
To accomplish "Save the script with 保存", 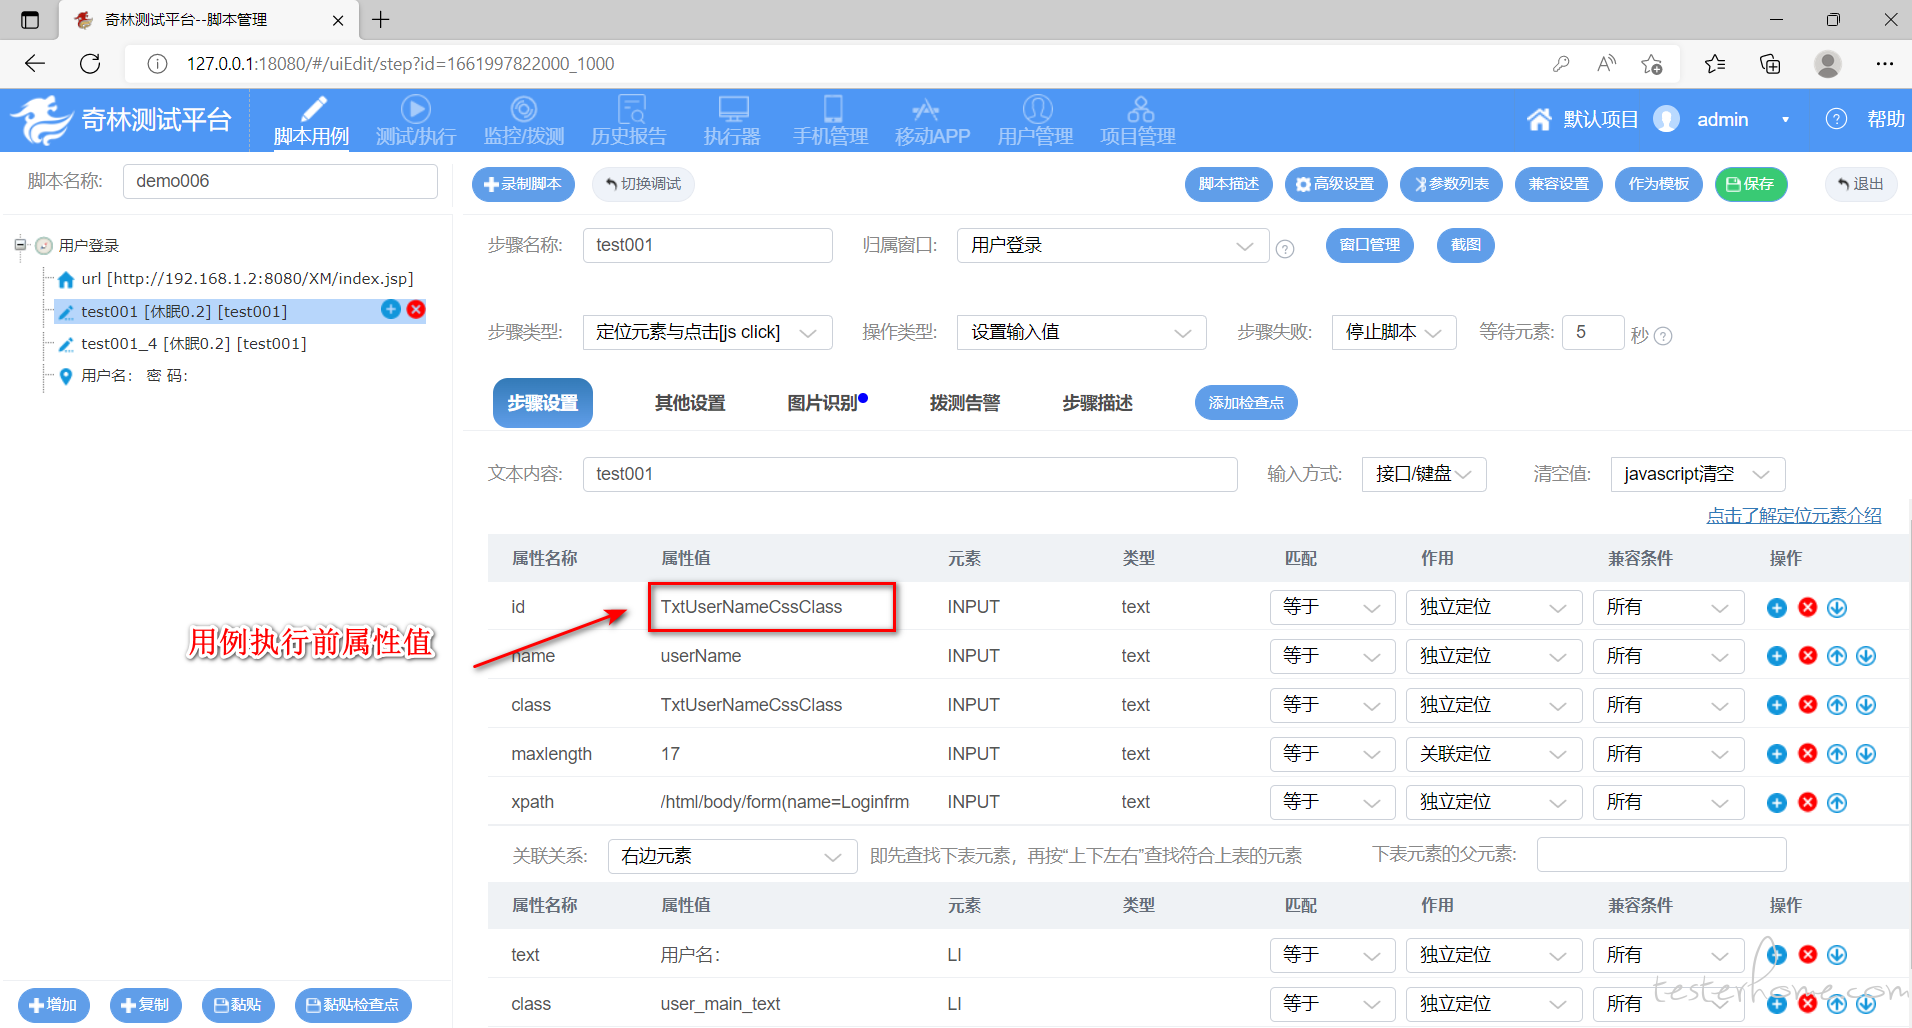I will (1751, 184).
